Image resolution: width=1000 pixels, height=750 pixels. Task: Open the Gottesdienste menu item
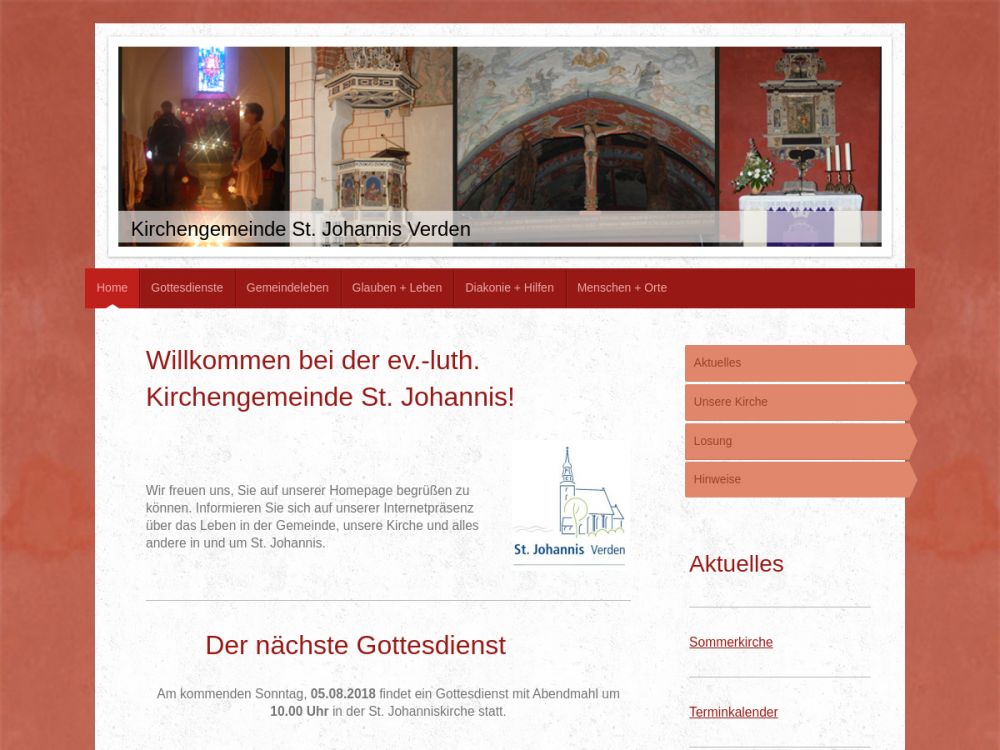(x=187, y=288)
